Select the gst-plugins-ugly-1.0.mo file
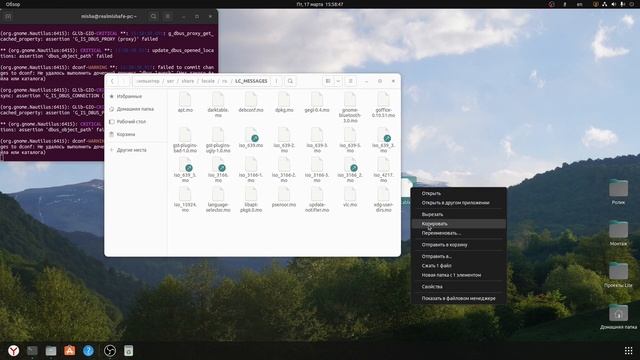The height and width of the screenshot is (360, 640). pyautogui.click(x=218, y=140)
